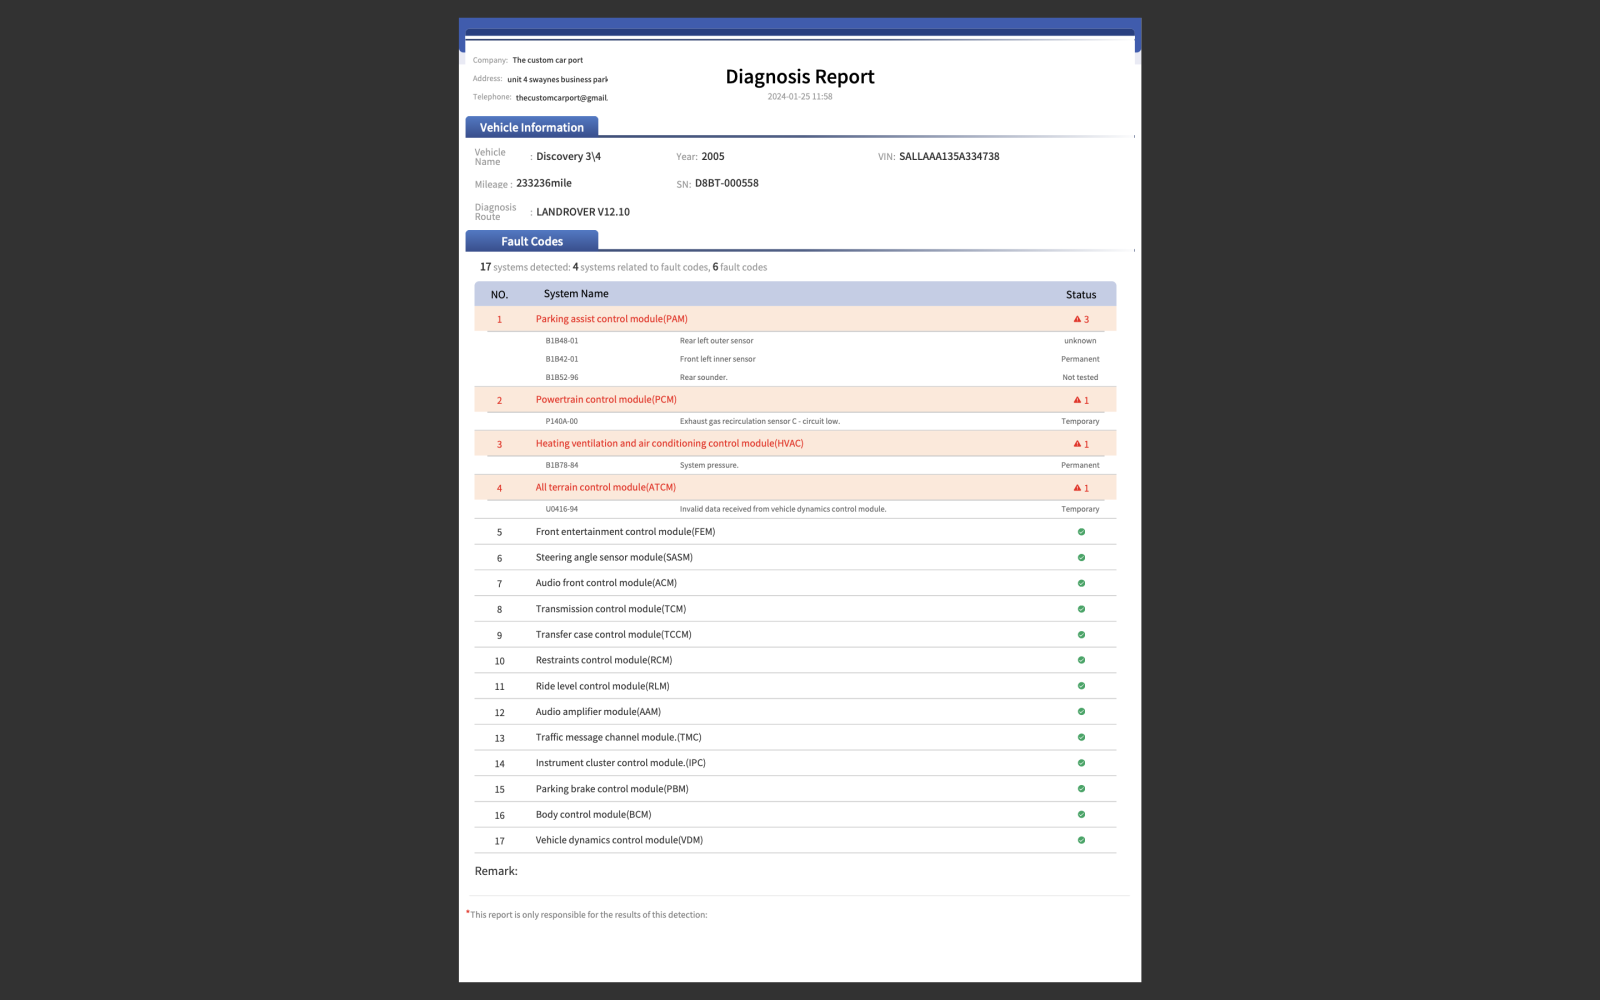Select the Vehicle Information section header
This screenshot has width=1600, height=1000.
coord(532,127)
